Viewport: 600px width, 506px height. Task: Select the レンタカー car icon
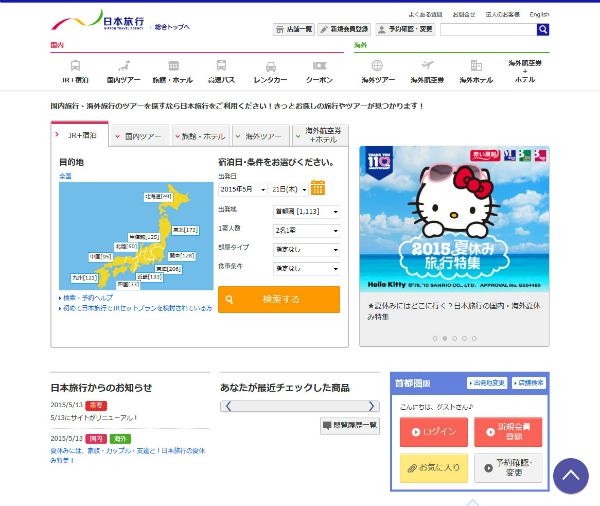[271, 66]
